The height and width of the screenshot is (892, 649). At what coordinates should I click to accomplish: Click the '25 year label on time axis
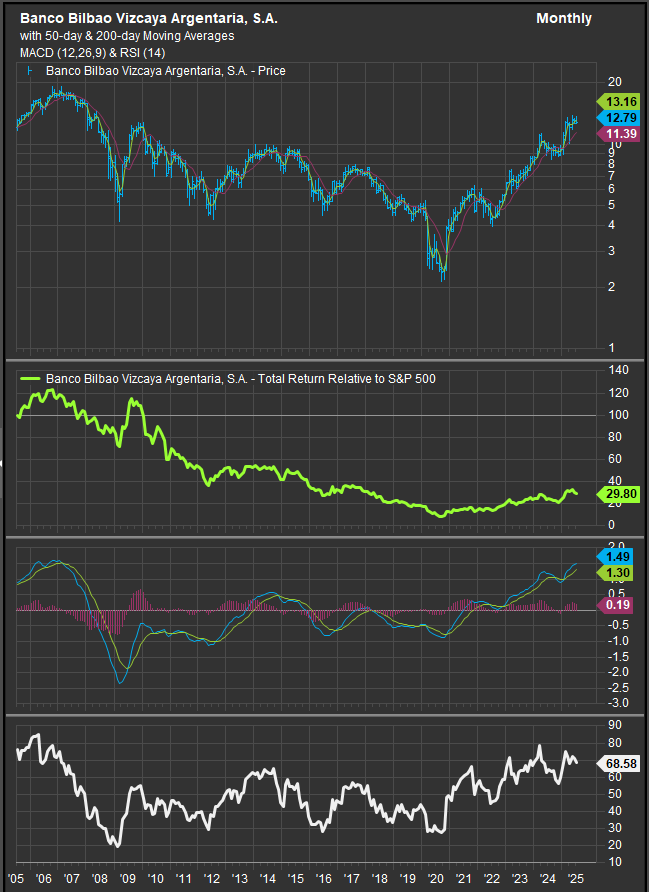tap(576, 878)
